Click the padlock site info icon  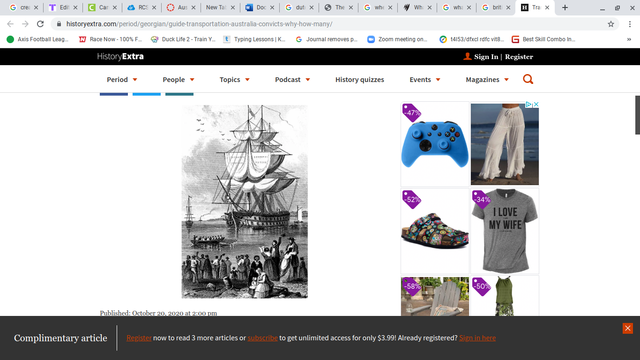click(59, 24)
